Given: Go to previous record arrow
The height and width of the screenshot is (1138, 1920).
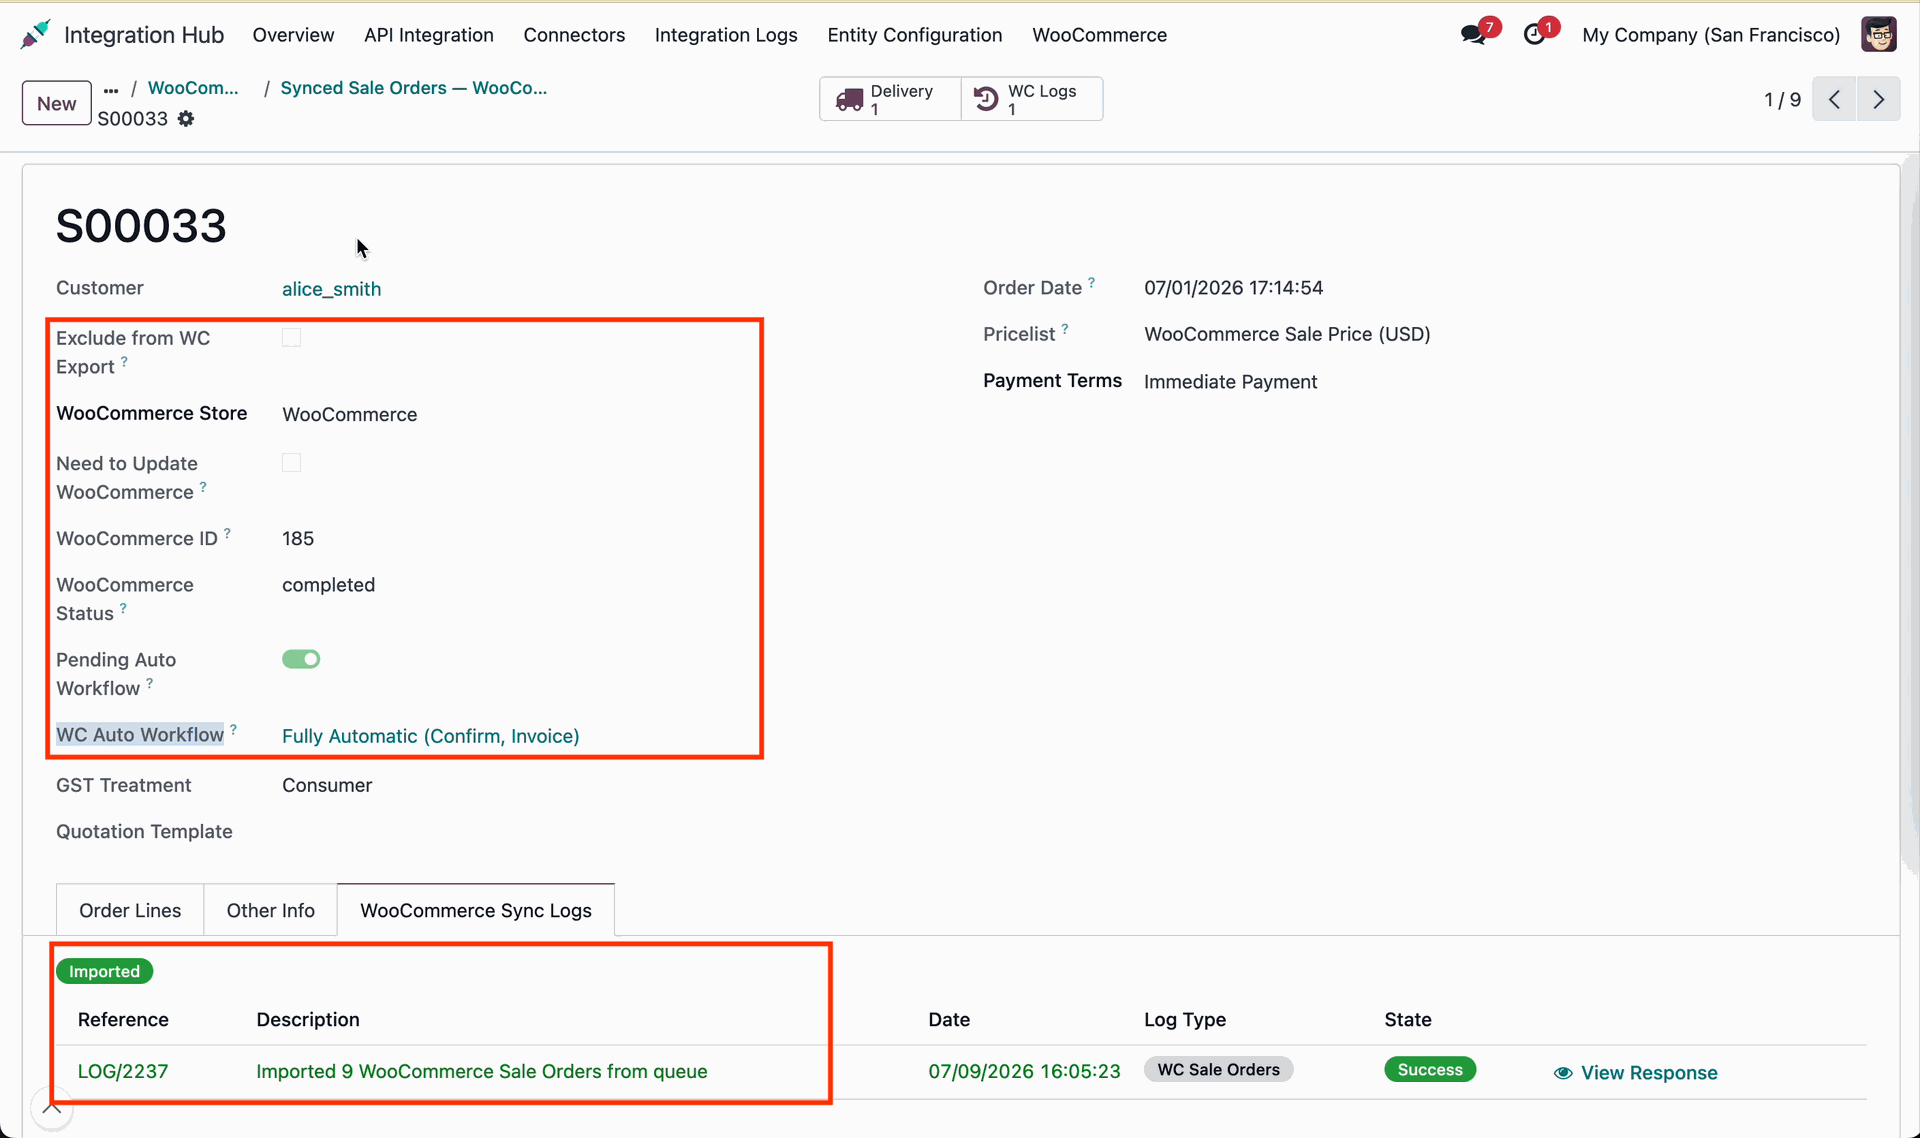Looking at the screenshot, I should [x=1834, y=99].
